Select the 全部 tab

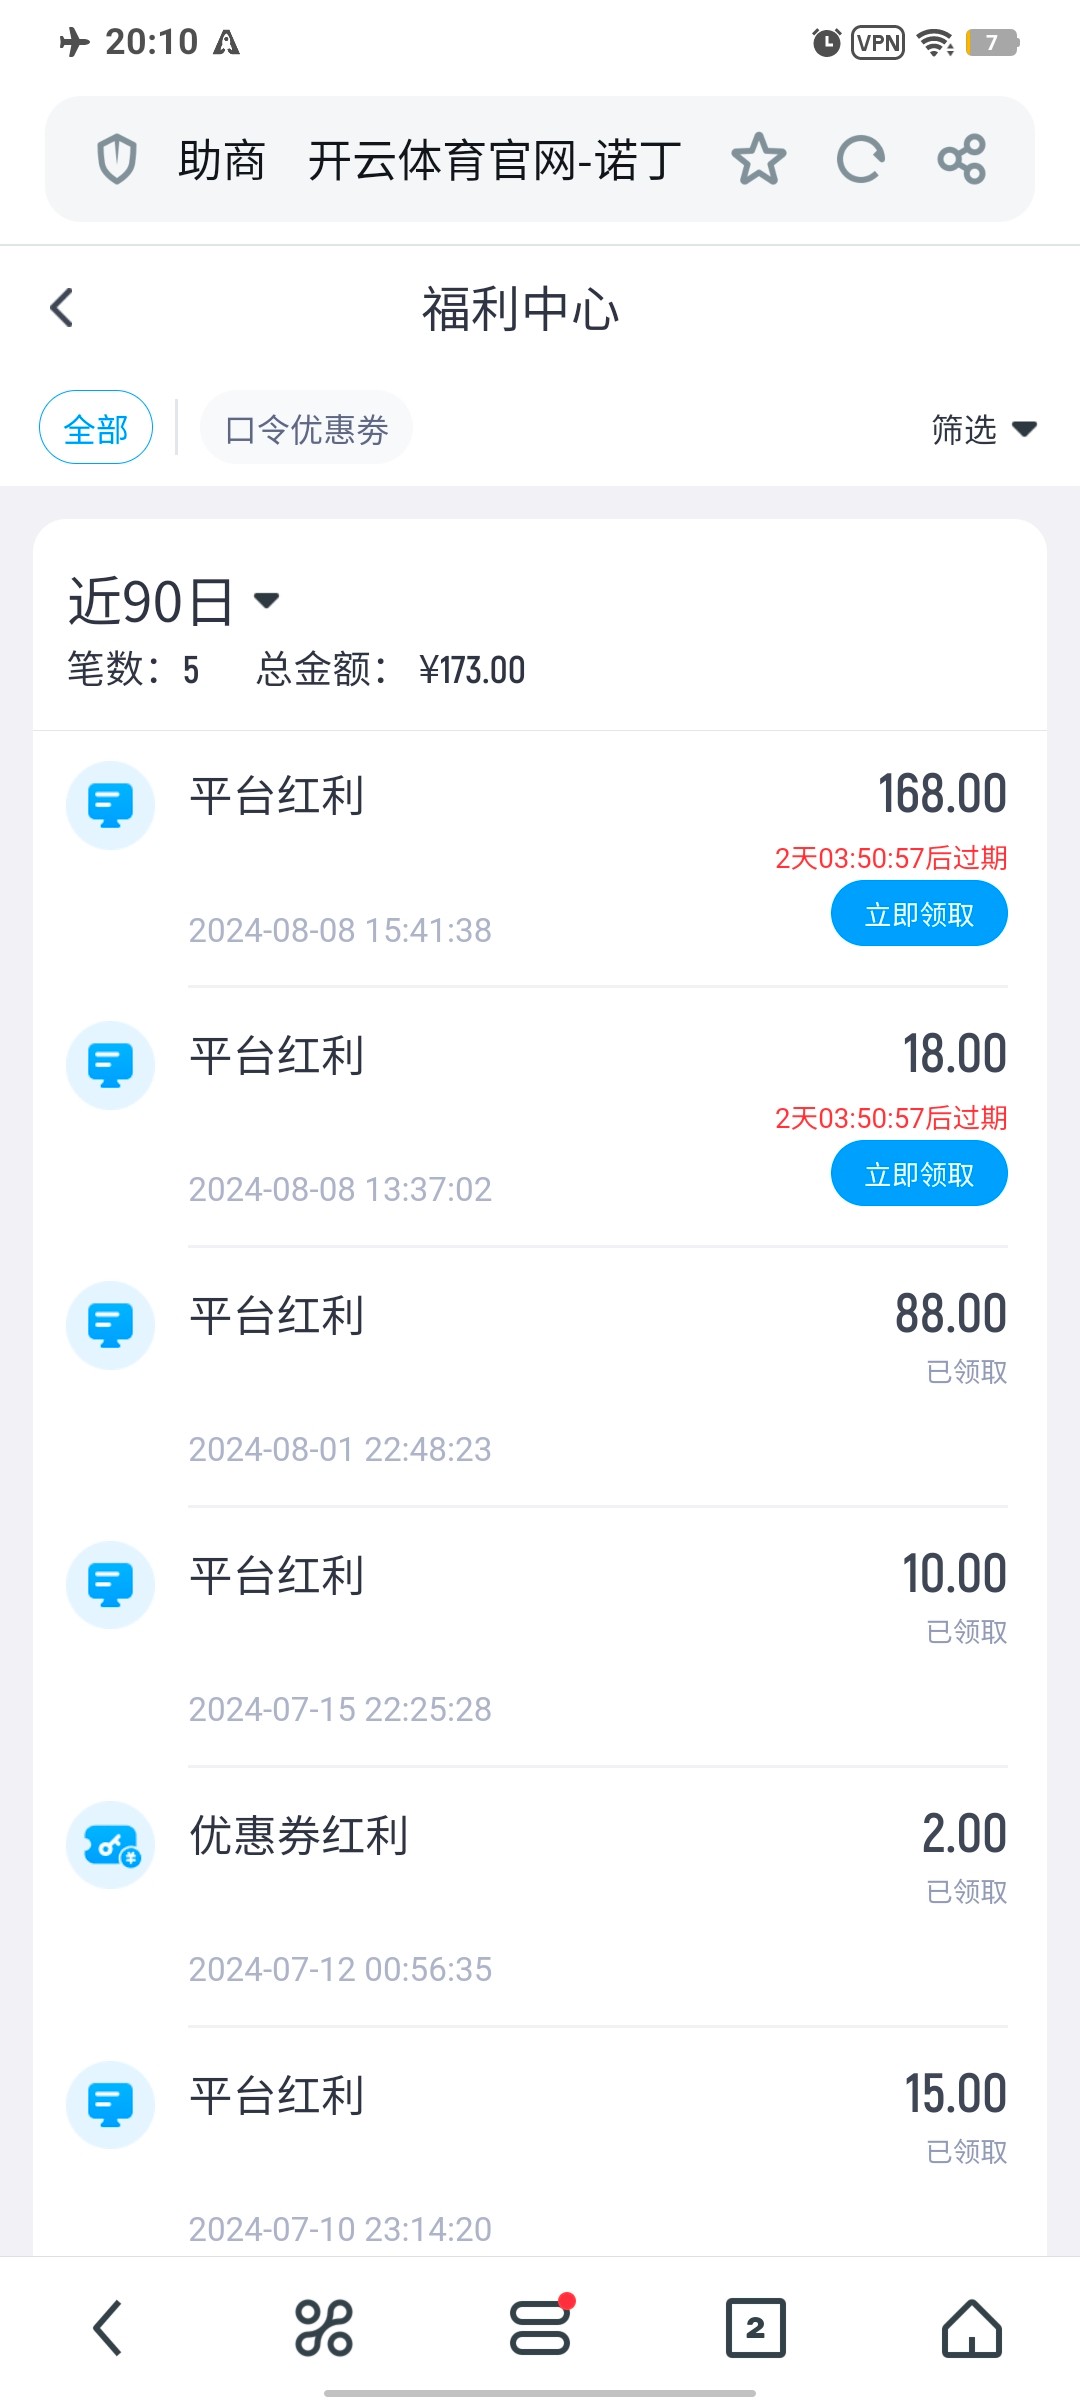click(x=96, y=428)
